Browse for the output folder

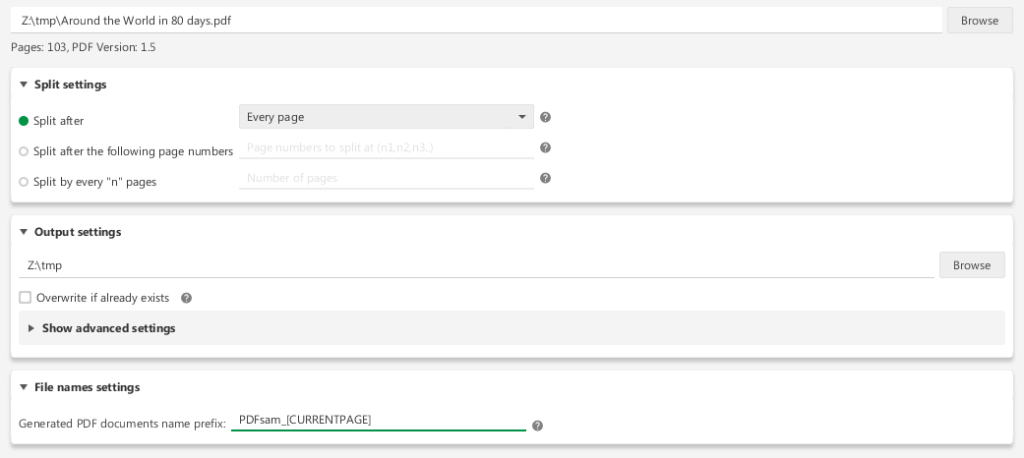tap(971, 265)
